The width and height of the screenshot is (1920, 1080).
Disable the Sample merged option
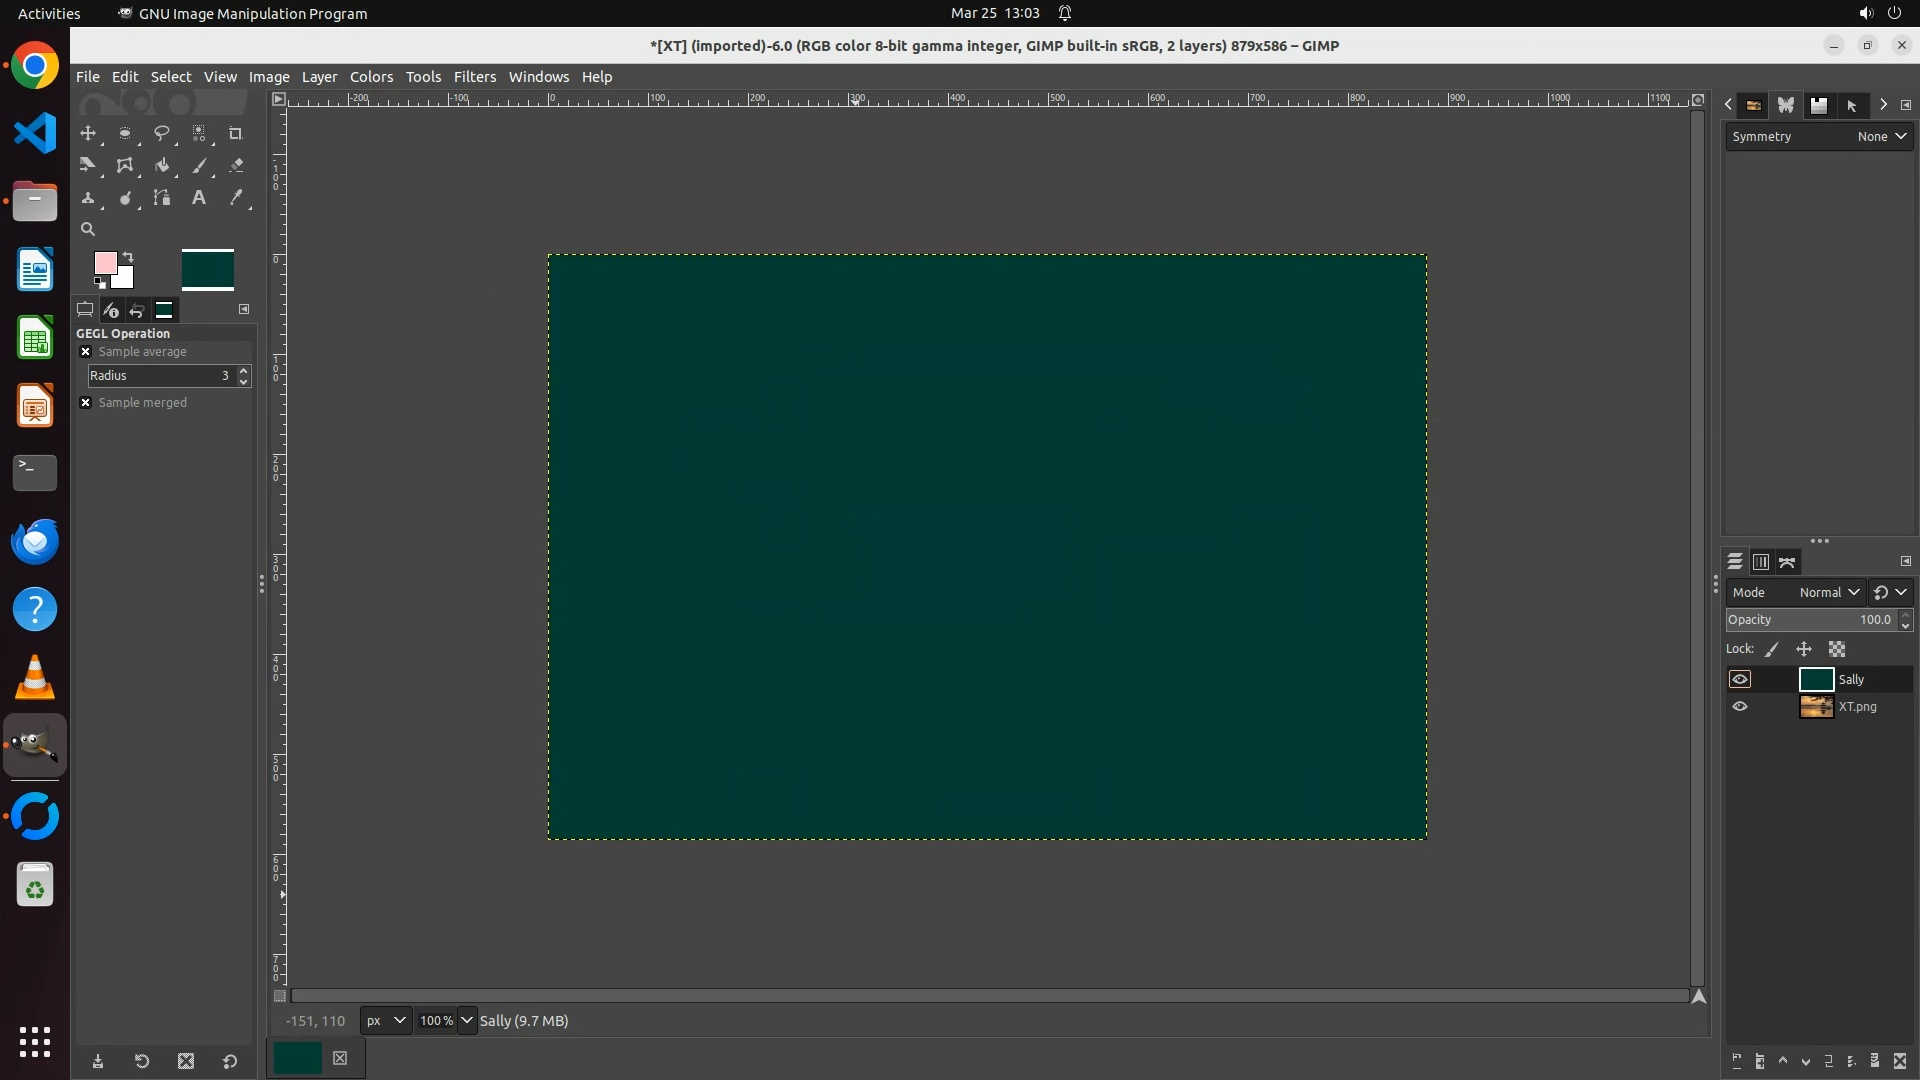[x=86, y=403]
